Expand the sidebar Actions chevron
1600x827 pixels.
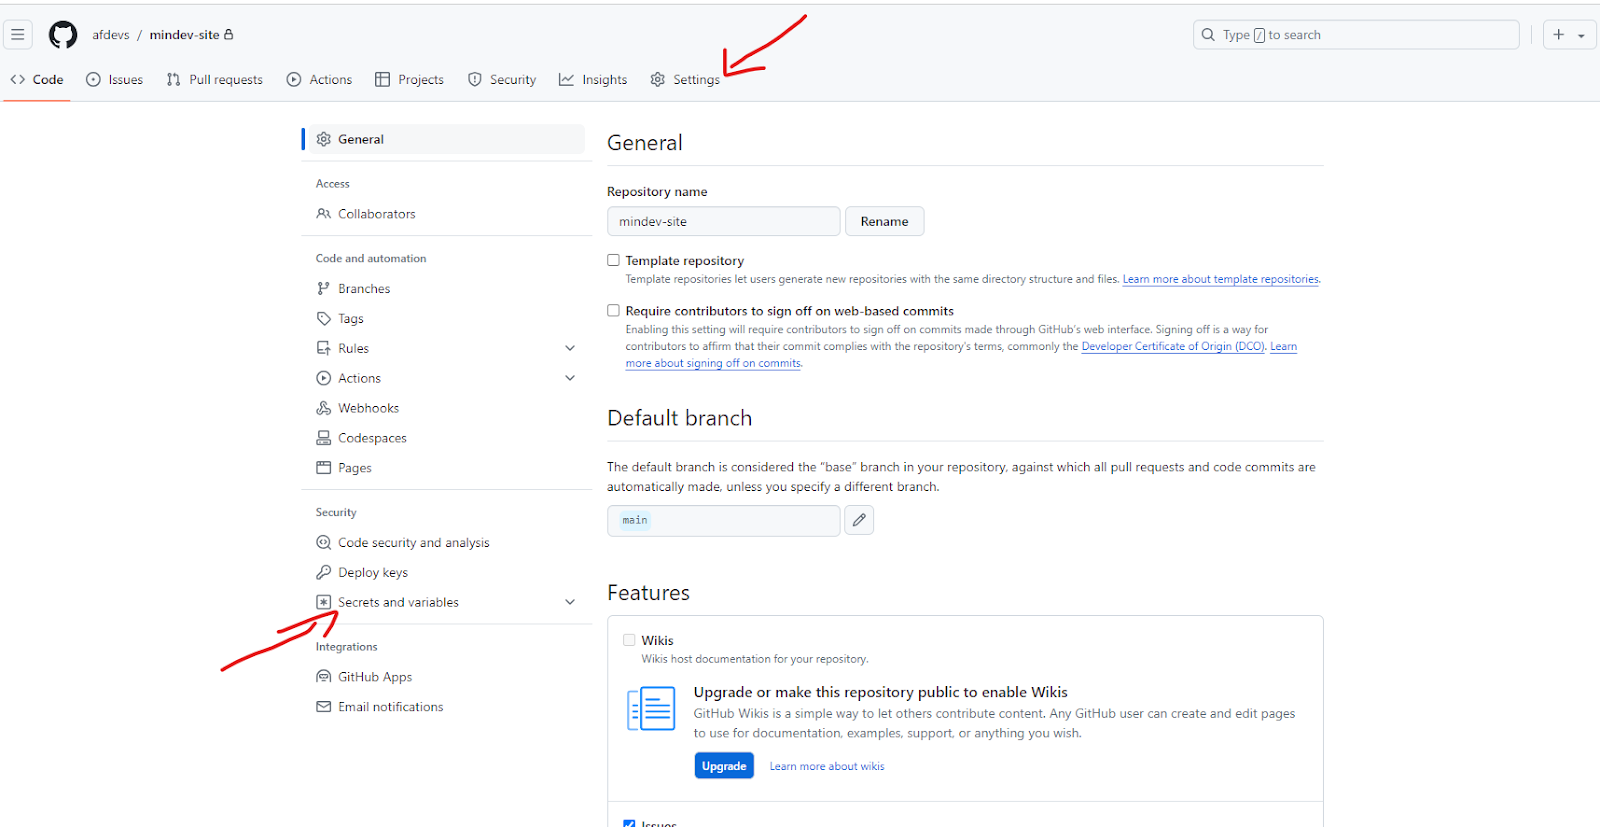pyautogui.click(x=570, y=378)
